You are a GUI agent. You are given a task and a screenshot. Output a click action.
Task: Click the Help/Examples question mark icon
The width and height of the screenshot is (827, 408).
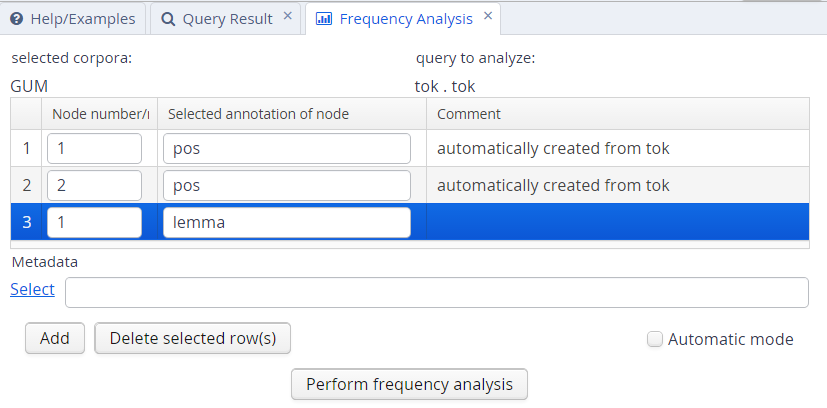pos(17,19)
